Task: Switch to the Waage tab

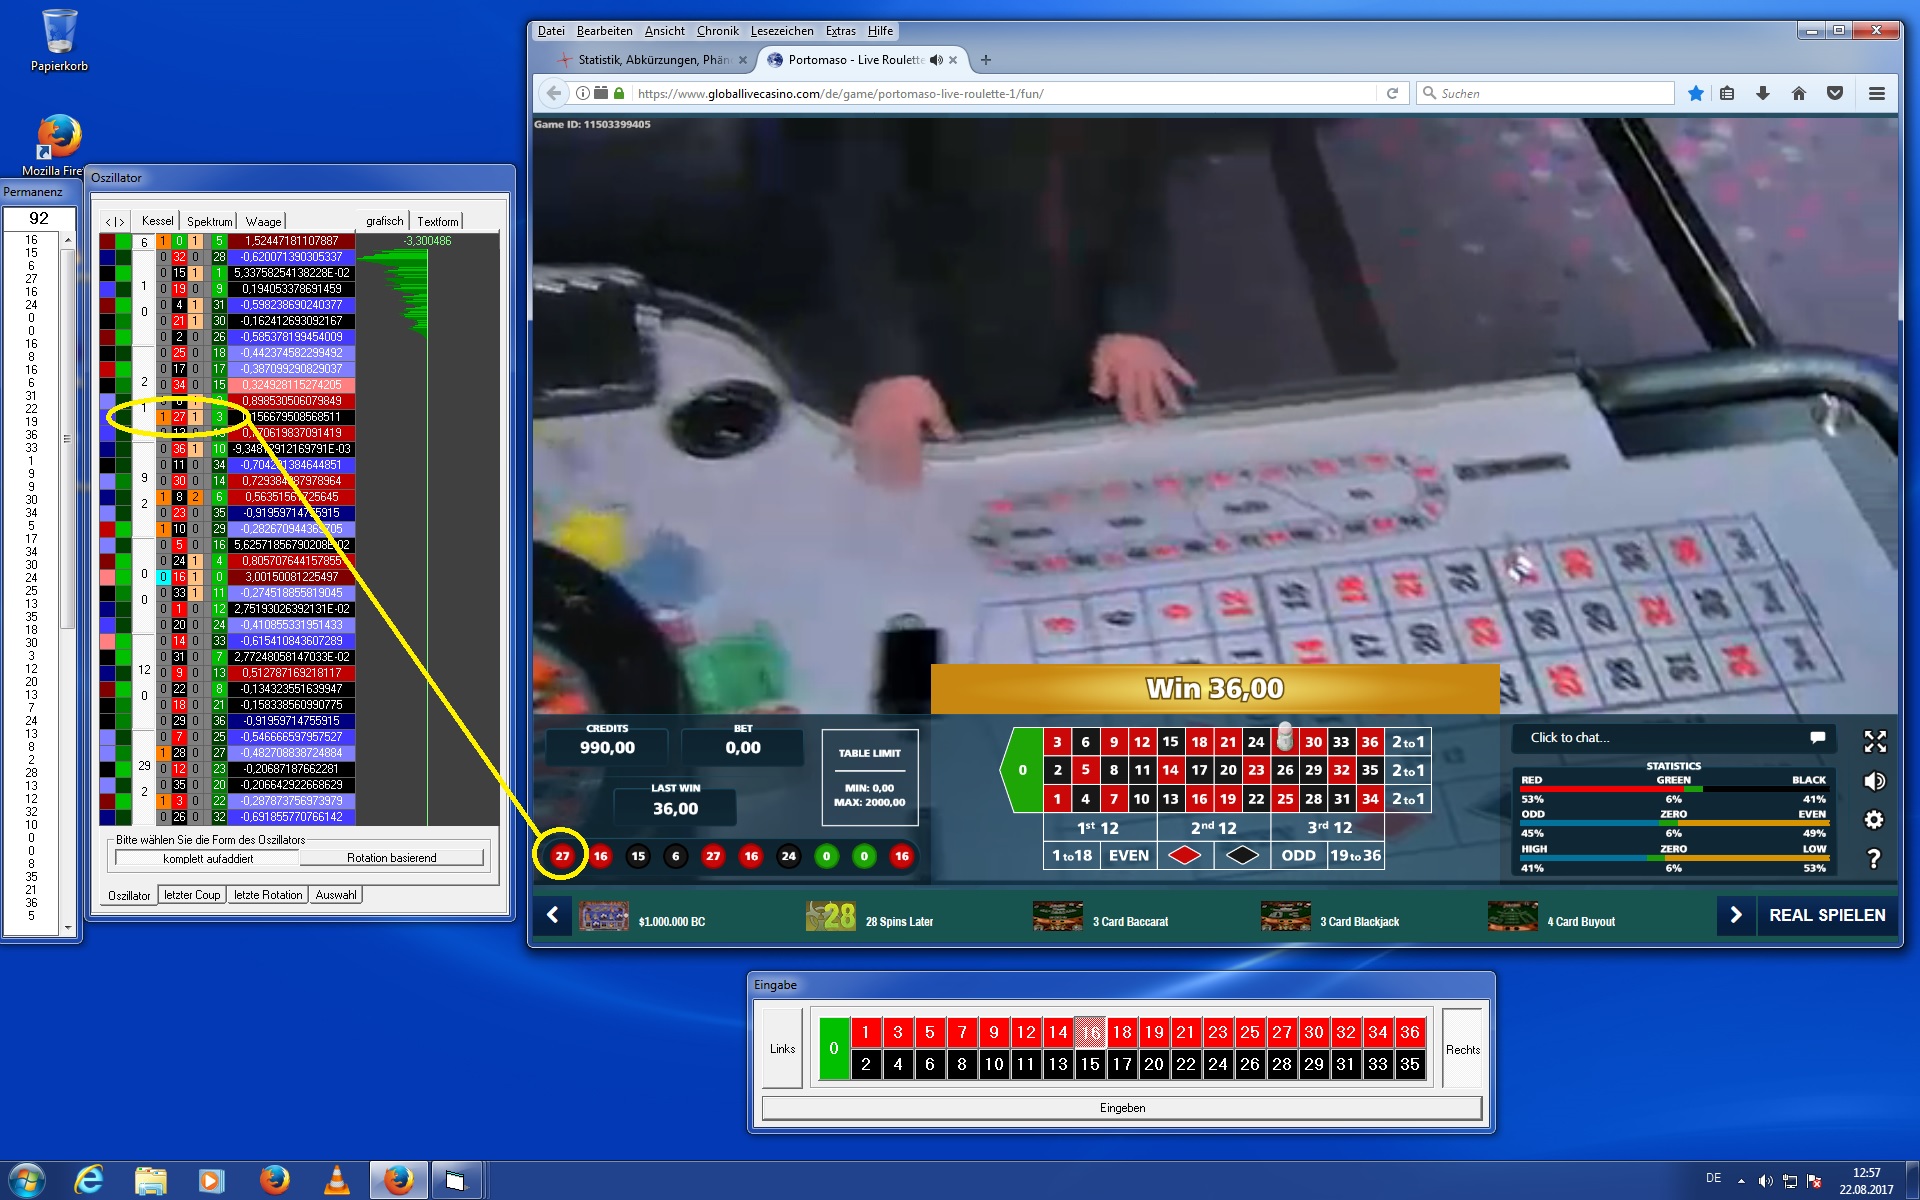Action: (263, 221)
